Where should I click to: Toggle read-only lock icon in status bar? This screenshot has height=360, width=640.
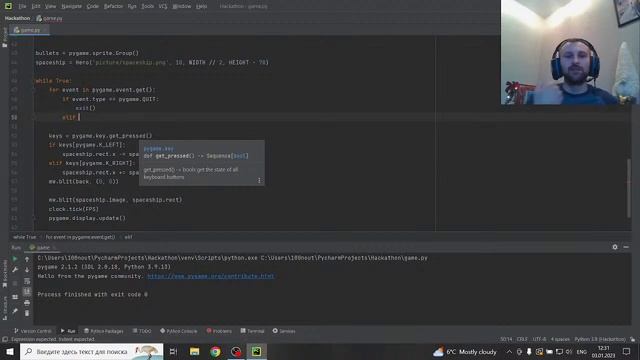632,339
